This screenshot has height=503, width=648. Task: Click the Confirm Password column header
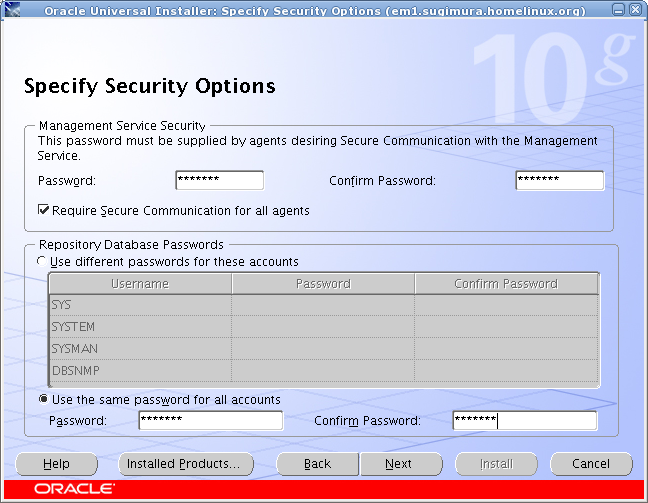506,284
